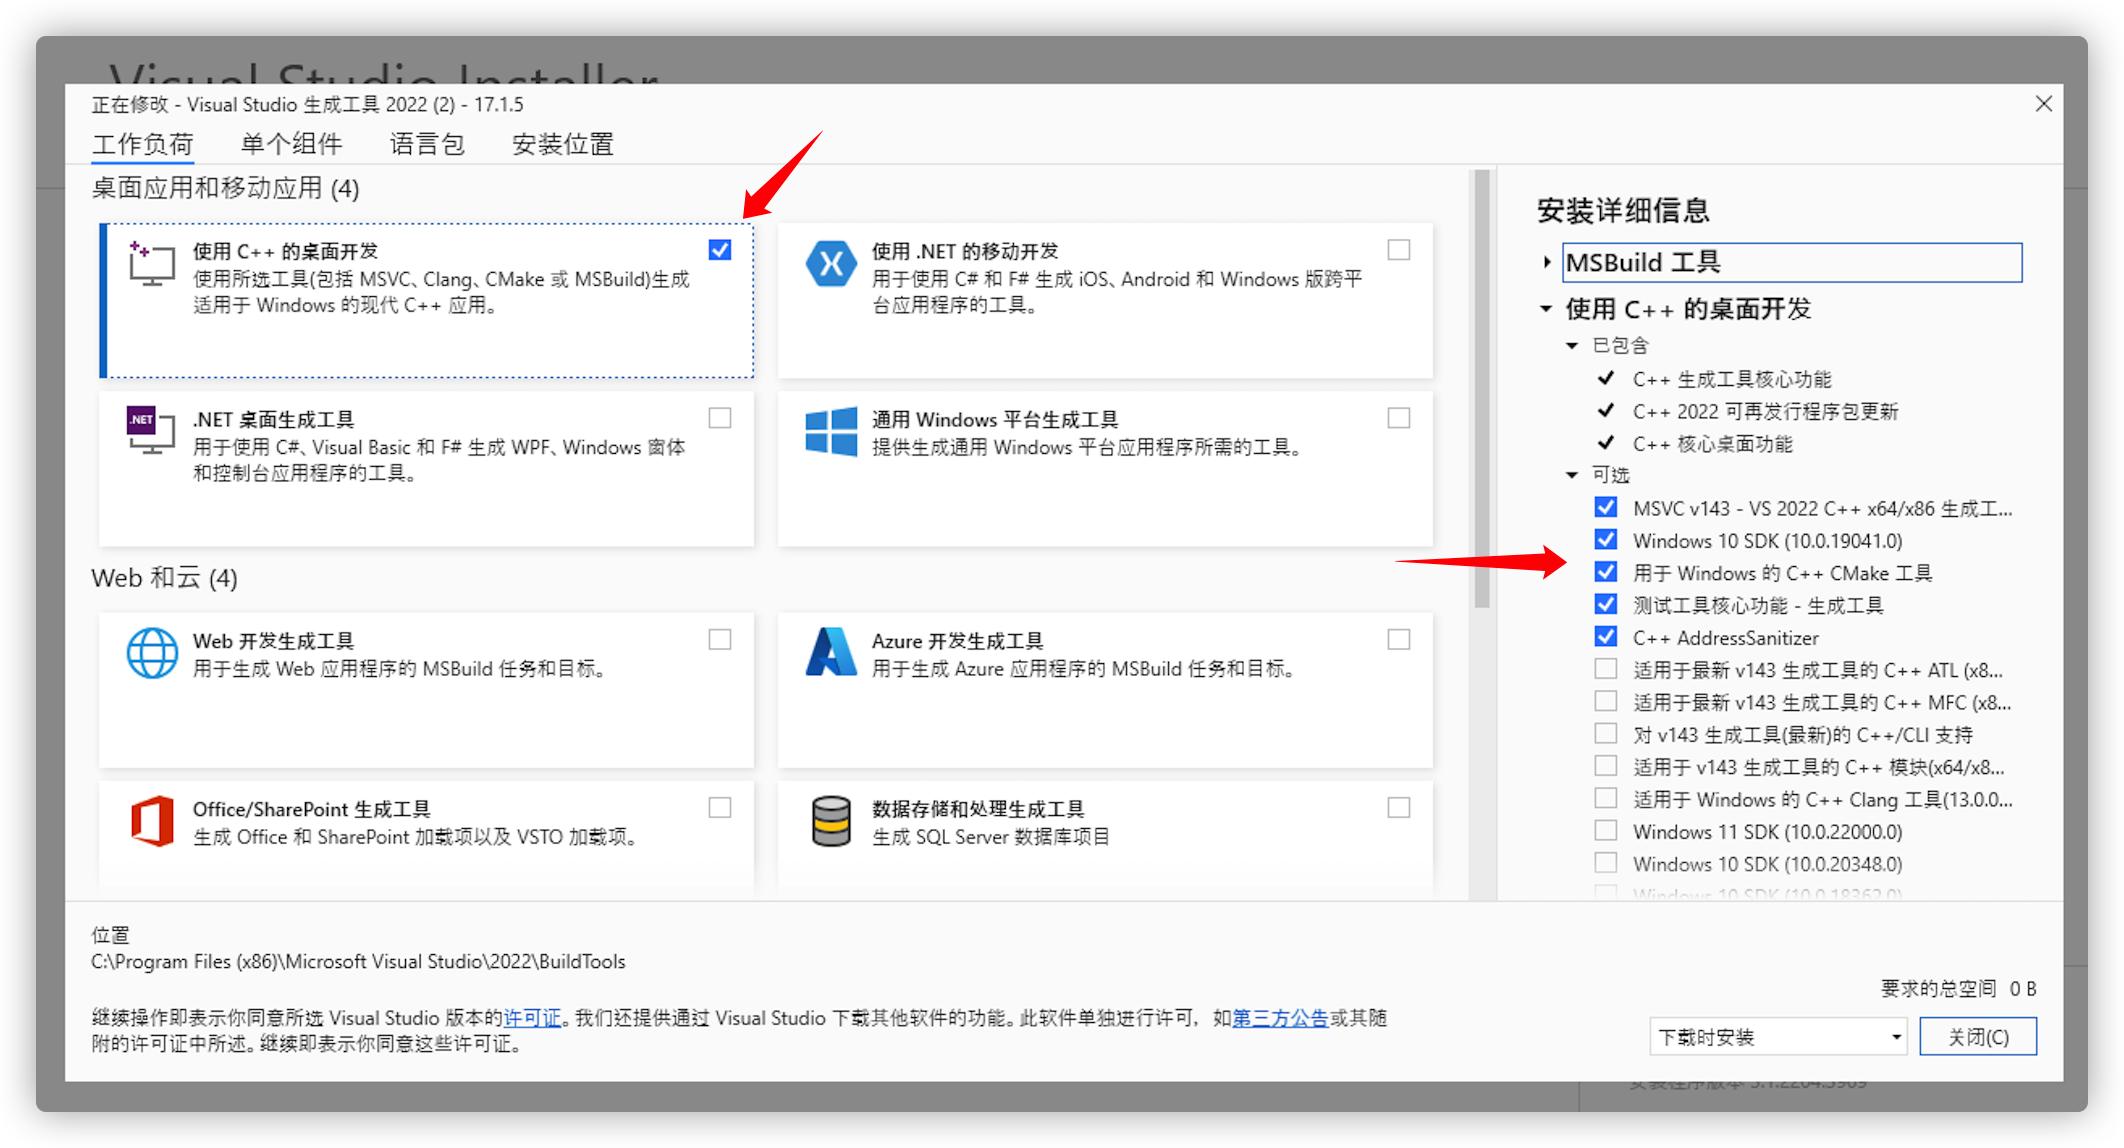Enable C++/CLI support for v143 tools
This screenshot has width=2124, height=1148.
click(1606, 734)
